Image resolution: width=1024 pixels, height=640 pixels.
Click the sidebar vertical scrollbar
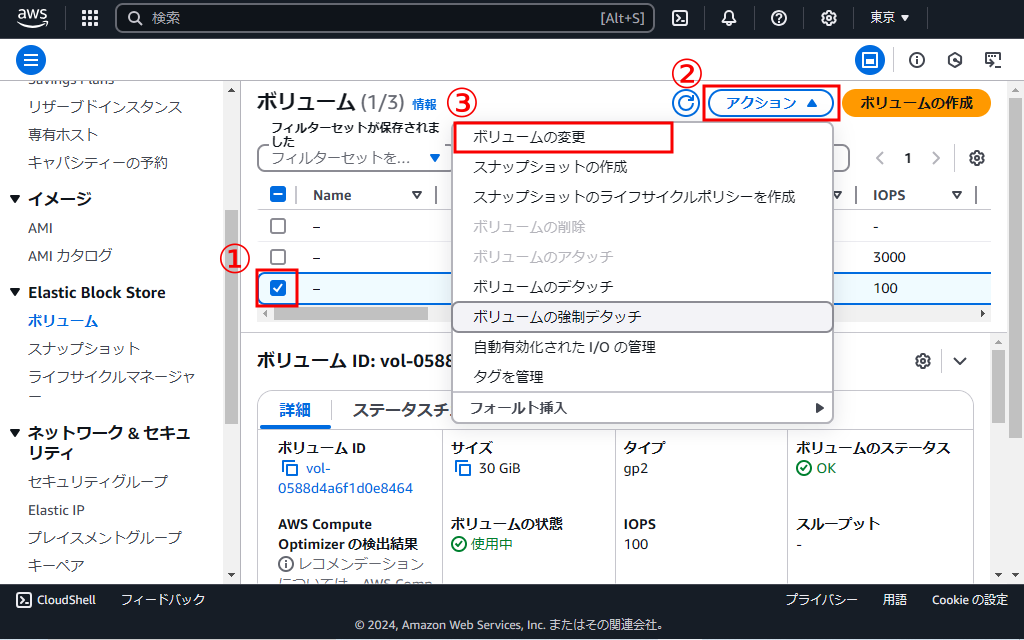coord(231,317)
